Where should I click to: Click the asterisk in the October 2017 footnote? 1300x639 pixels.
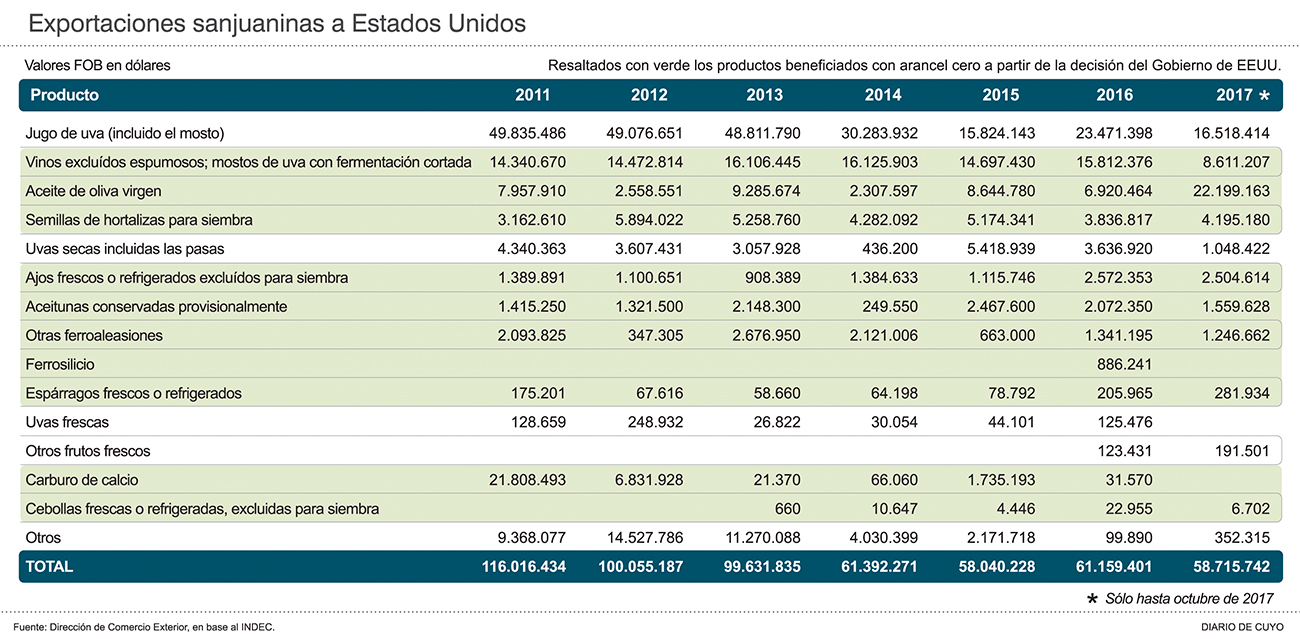pos(1093,598)
